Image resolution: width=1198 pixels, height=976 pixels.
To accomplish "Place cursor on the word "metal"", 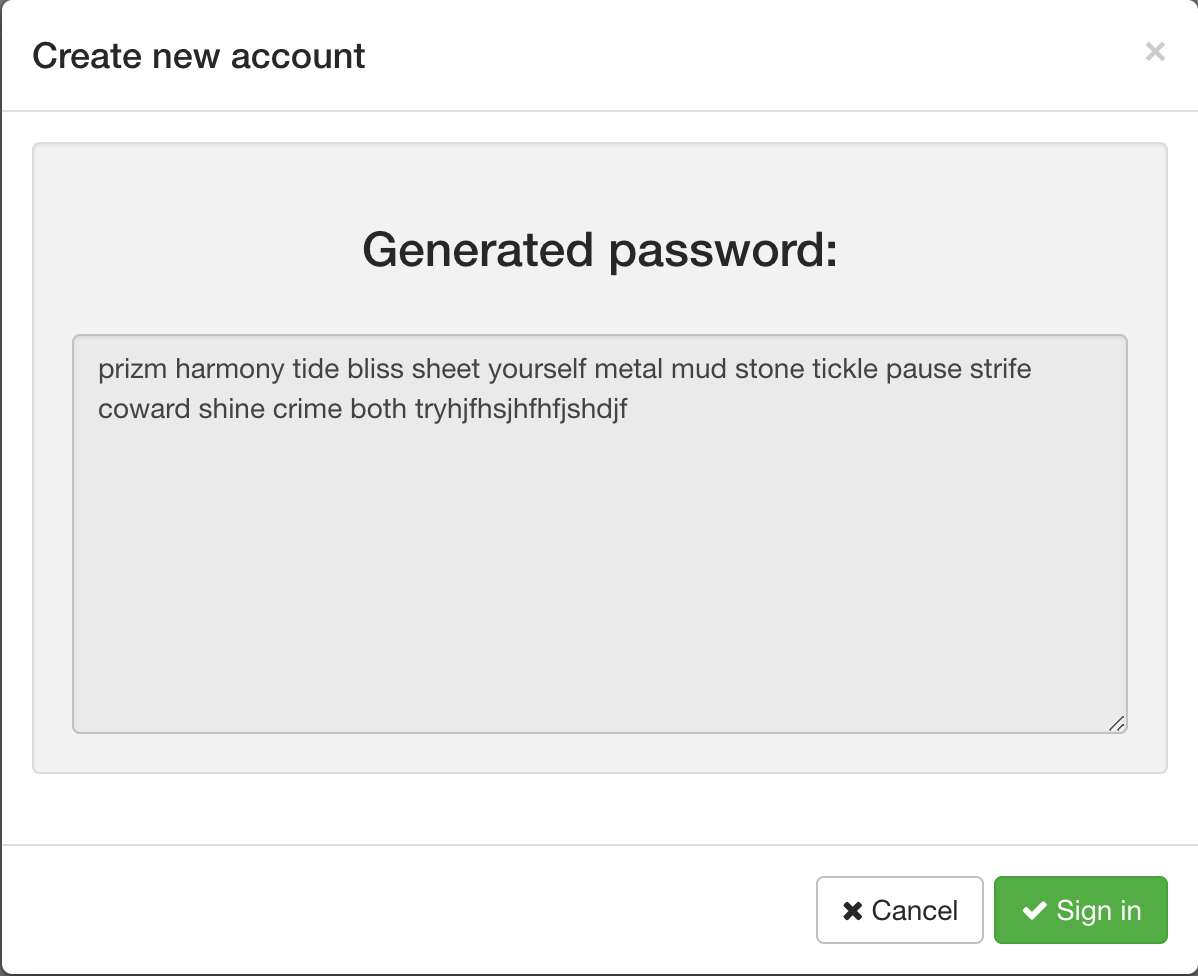I will (x=628, y=369).
